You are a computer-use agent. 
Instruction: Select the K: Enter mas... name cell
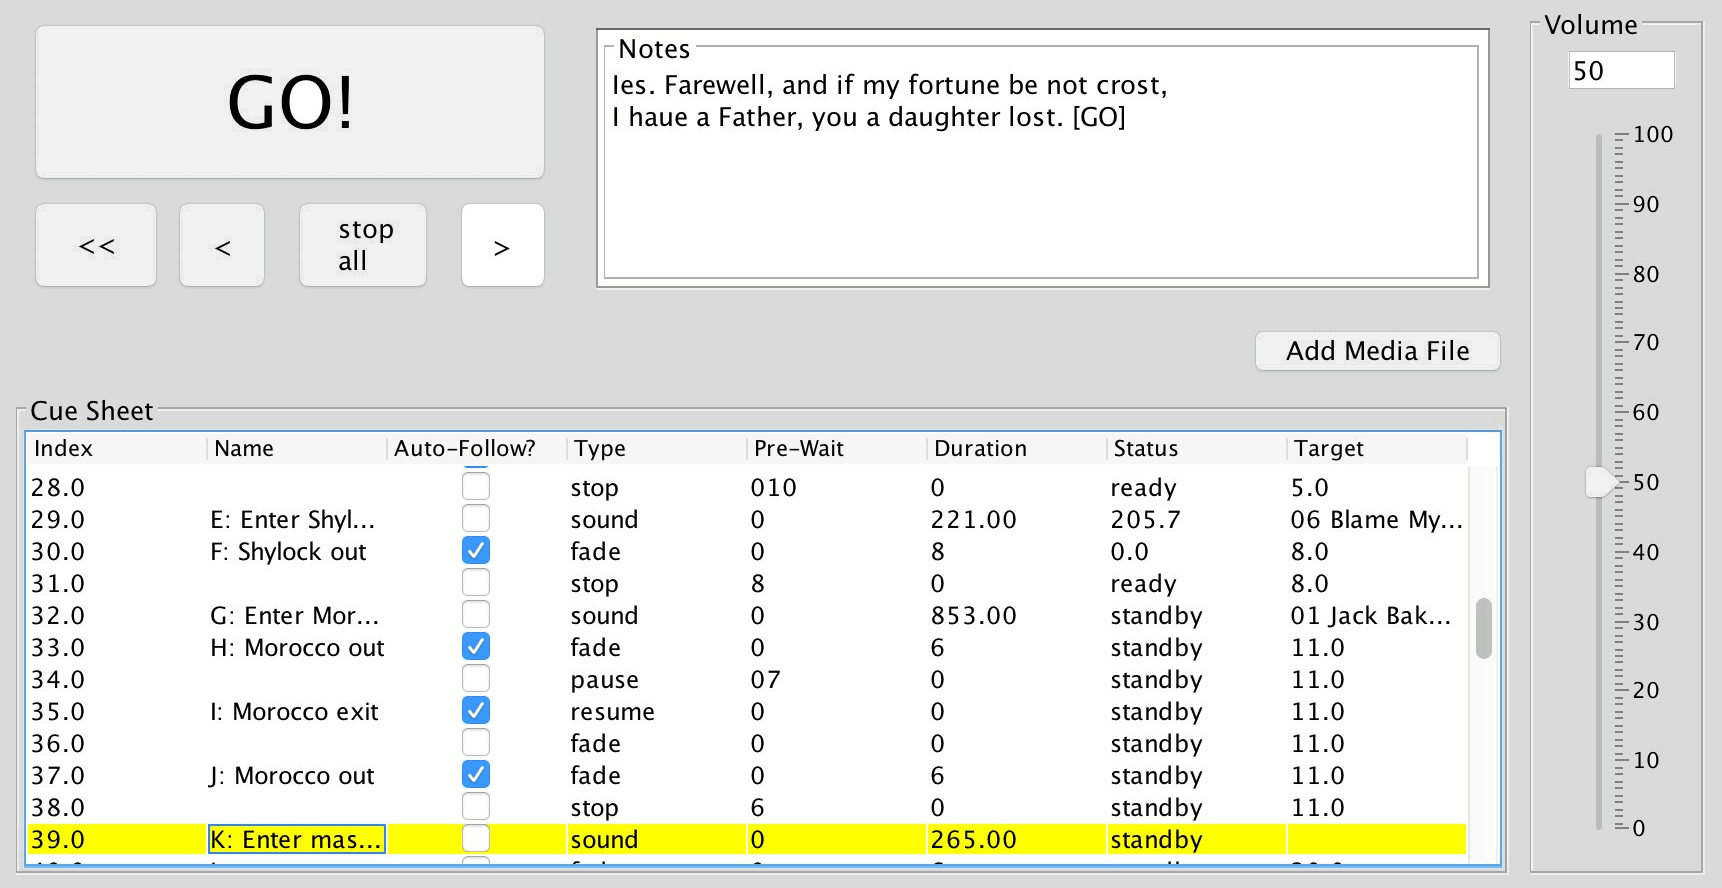[297, 839]
